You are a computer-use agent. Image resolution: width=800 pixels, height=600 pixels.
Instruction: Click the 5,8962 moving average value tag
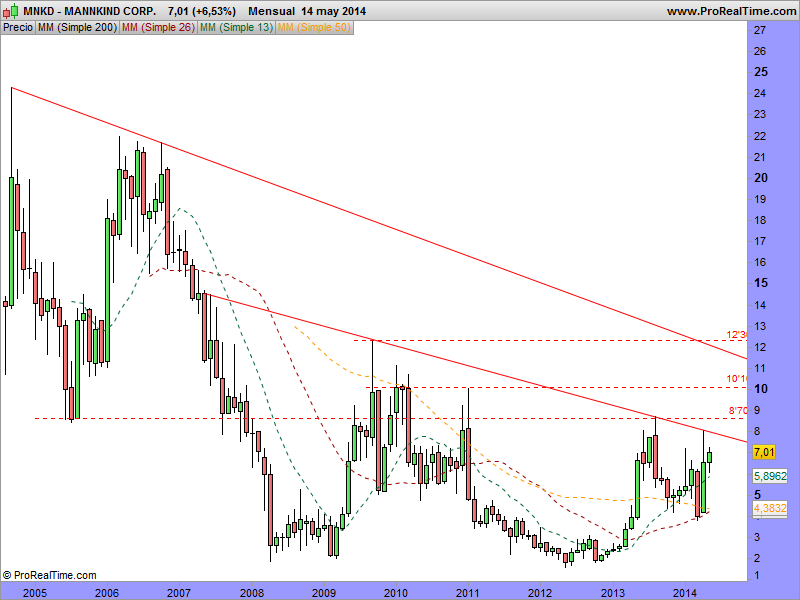pyautogui.click(x=770, y=476)
